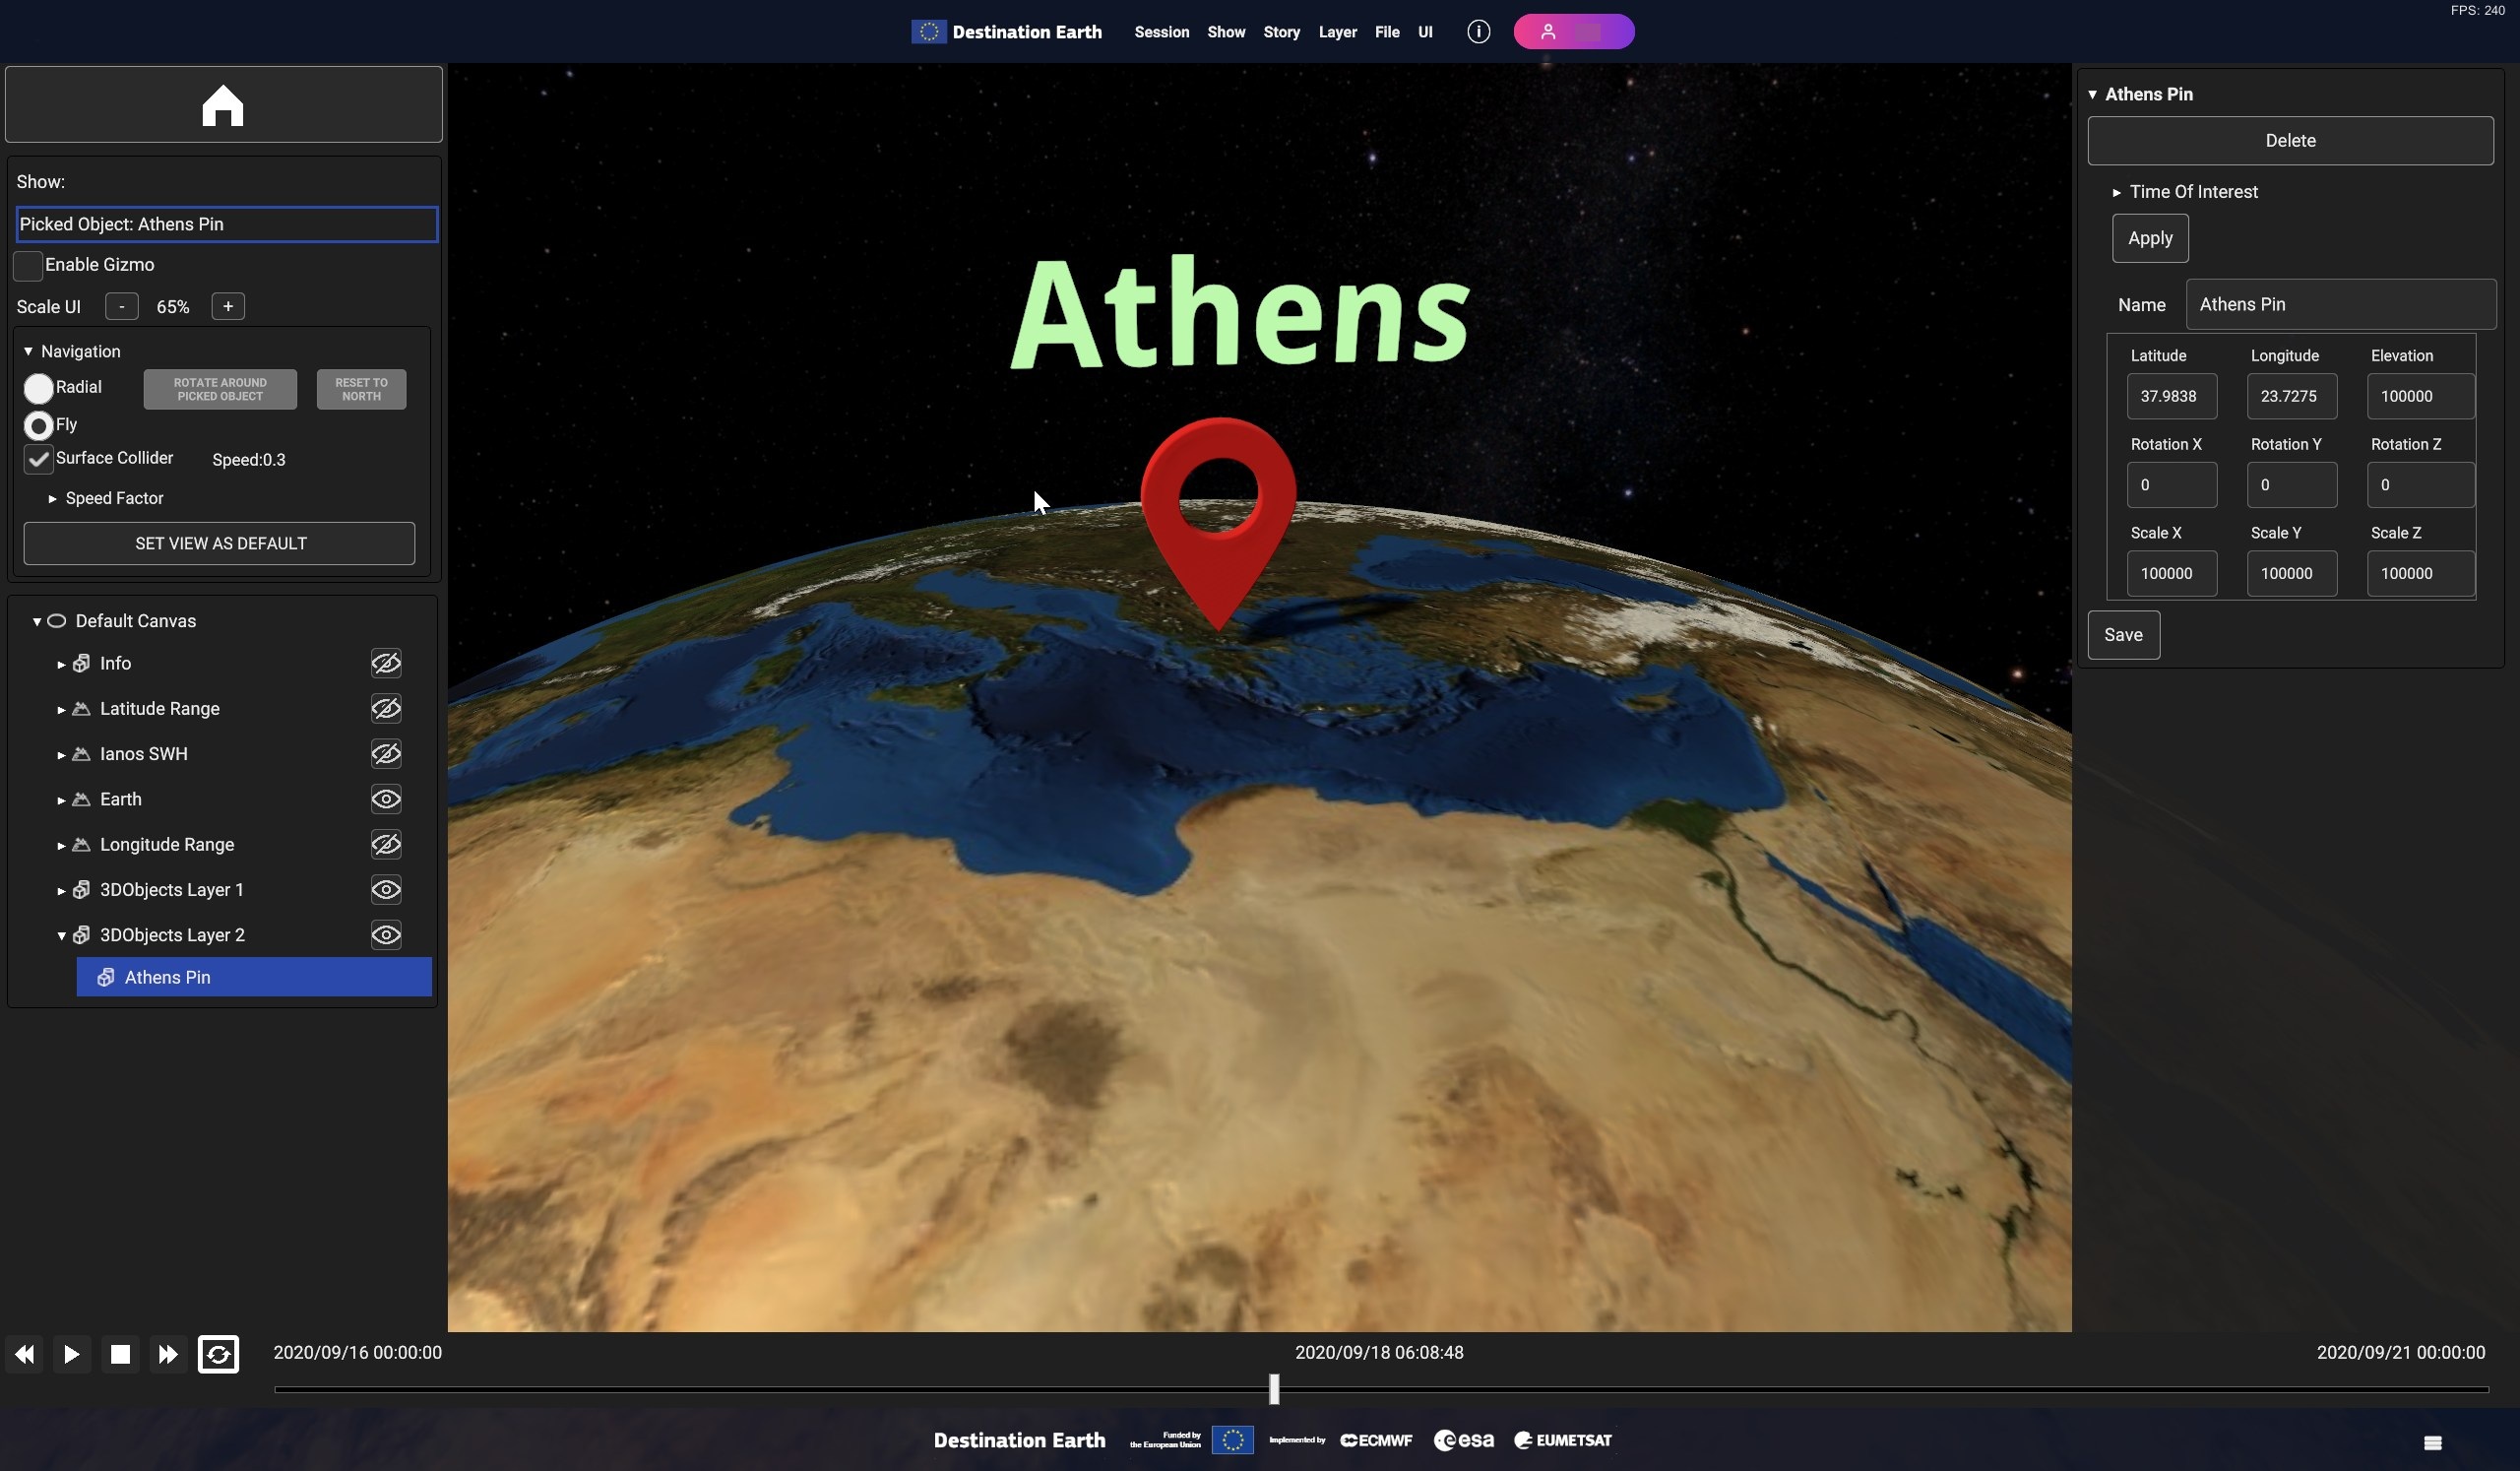Open bottom-right hamburger menu icon
Viewport: 2520px width, 1471px height.
point(2432,1442)
